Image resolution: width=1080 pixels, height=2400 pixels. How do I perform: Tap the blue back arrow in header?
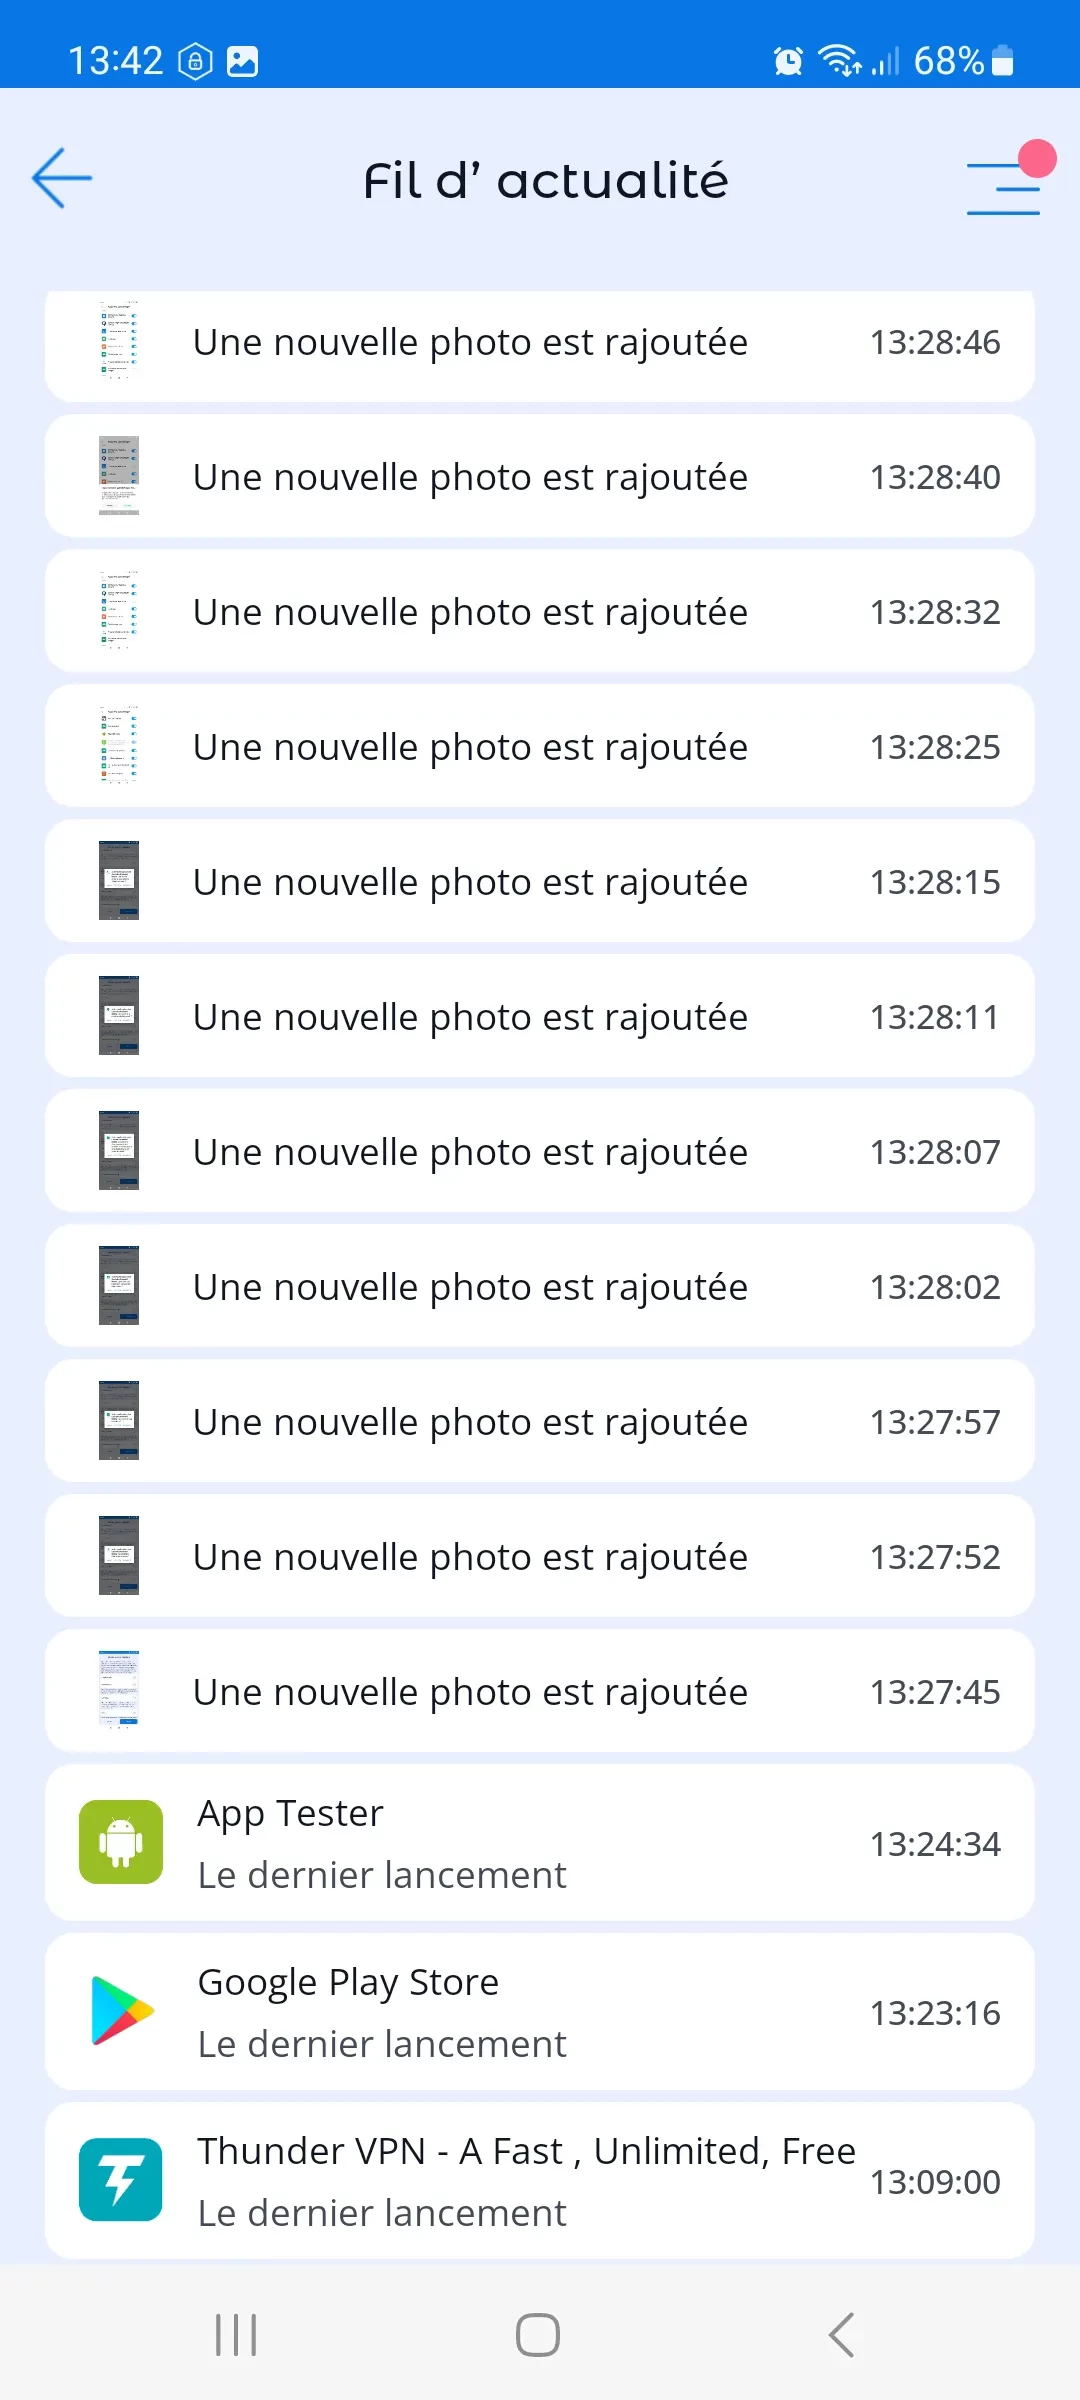point(62,179)
